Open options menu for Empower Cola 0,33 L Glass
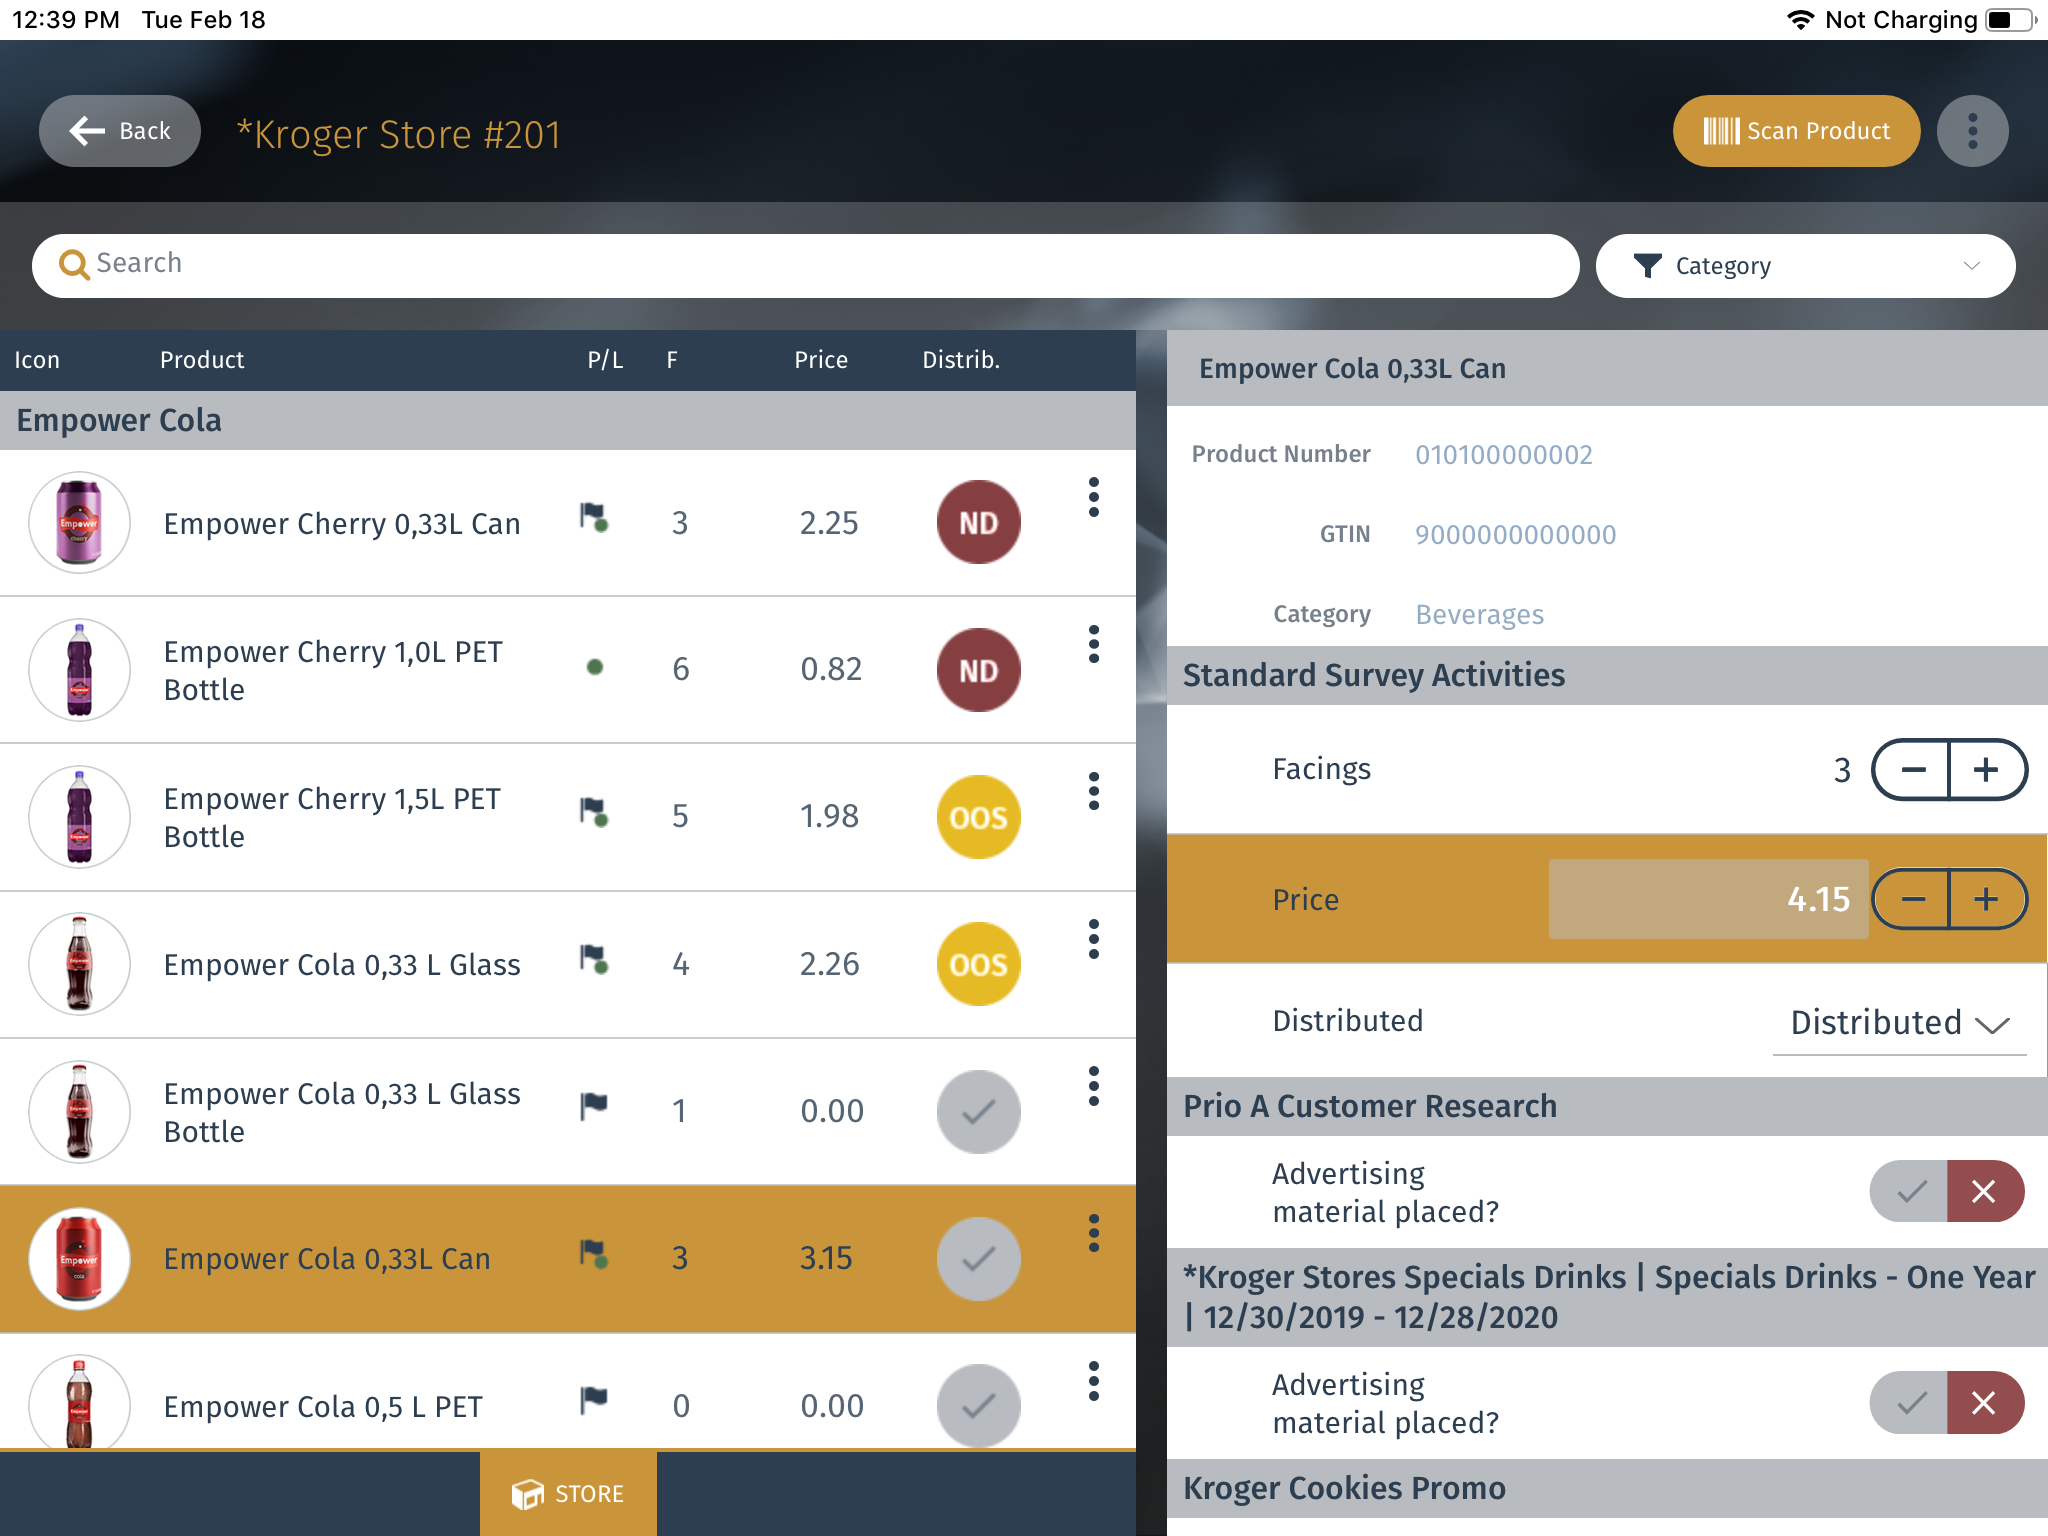The image size is (2048, 1536). 1094,939
